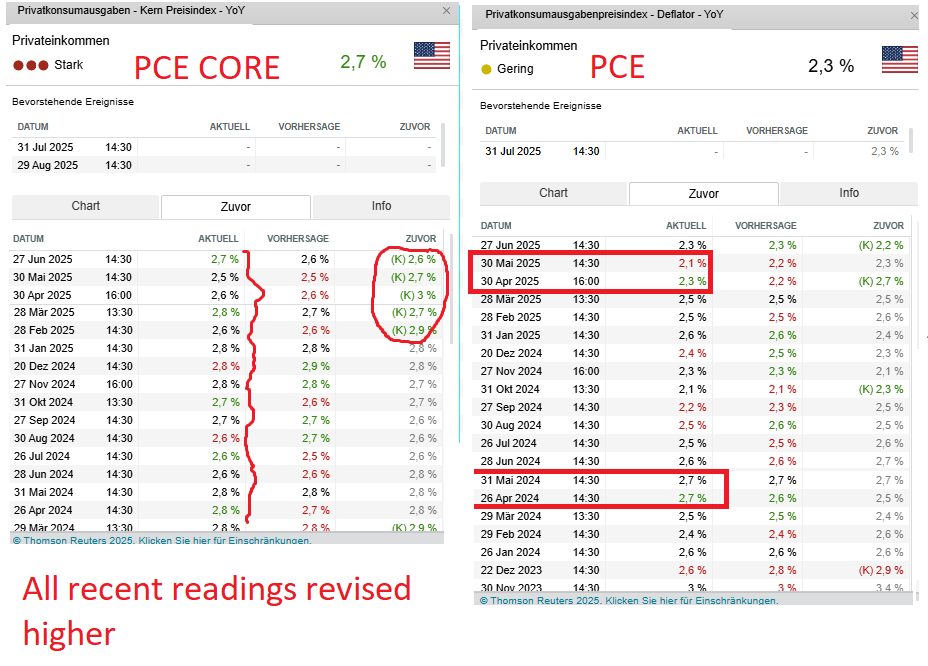Select the 30 Apr 2025 row in the Kern Preisindex table
Image resolution: width=928 pixels, height=666 pixels.
click(227, 295)
